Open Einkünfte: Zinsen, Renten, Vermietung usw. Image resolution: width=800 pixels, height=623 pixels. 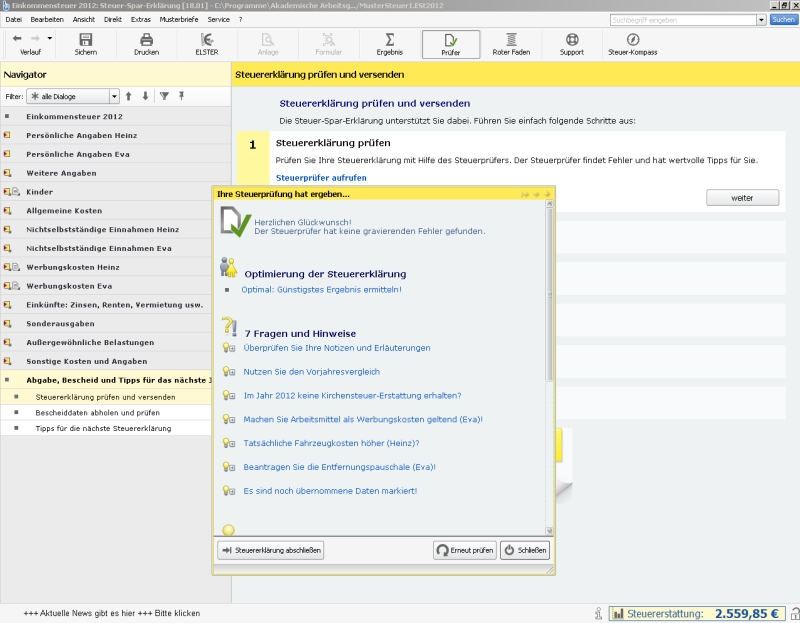coord(115,305)
